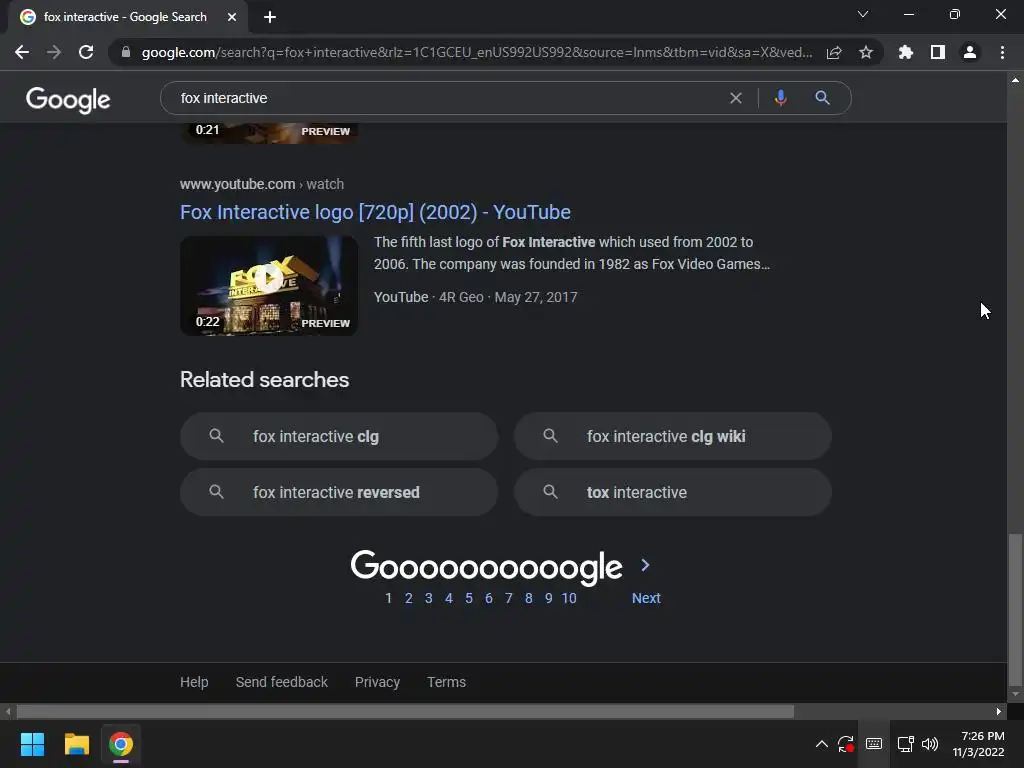The height and width of the screenshot is (768, 1024).
Task: Open the tab search dropdown
Action: [863, 14]
